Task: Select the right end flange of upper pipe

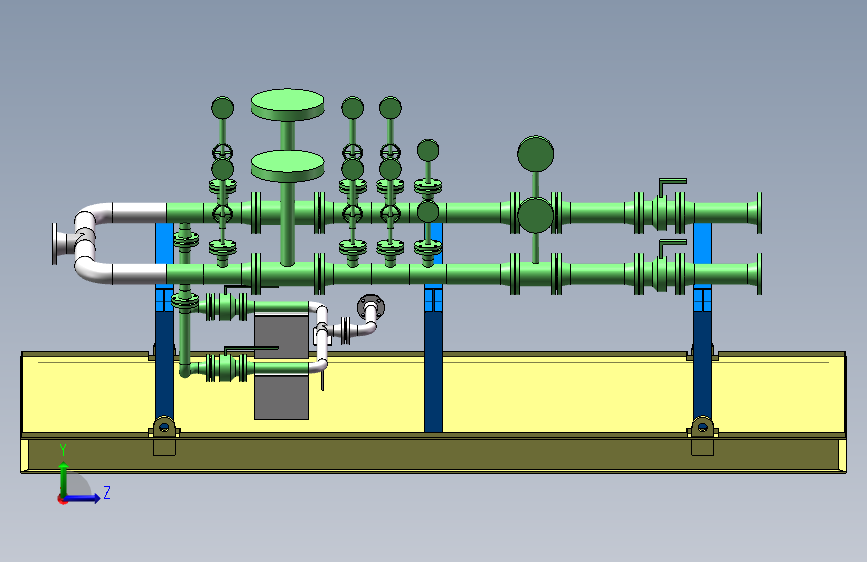Action: [759, 212]
